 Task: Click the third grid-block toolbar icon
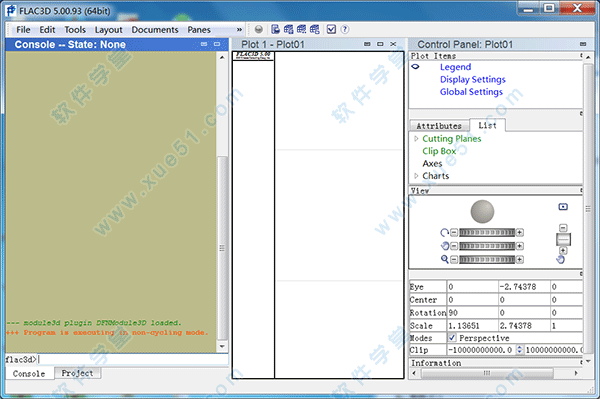pyautogui.click(x=315, y=29)
